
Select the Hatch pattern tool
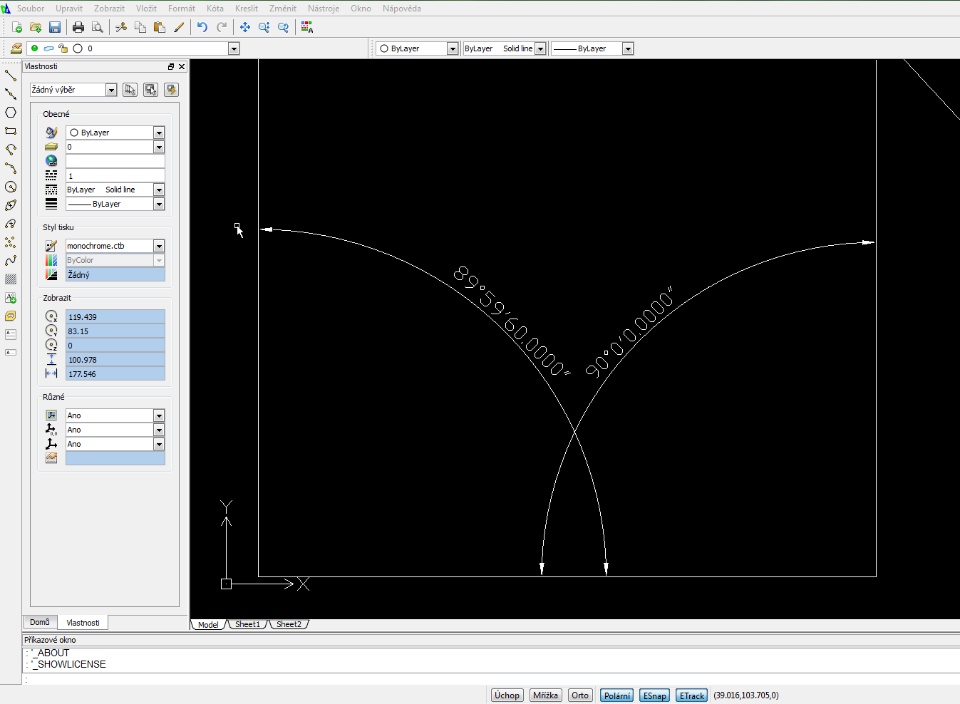11,279
